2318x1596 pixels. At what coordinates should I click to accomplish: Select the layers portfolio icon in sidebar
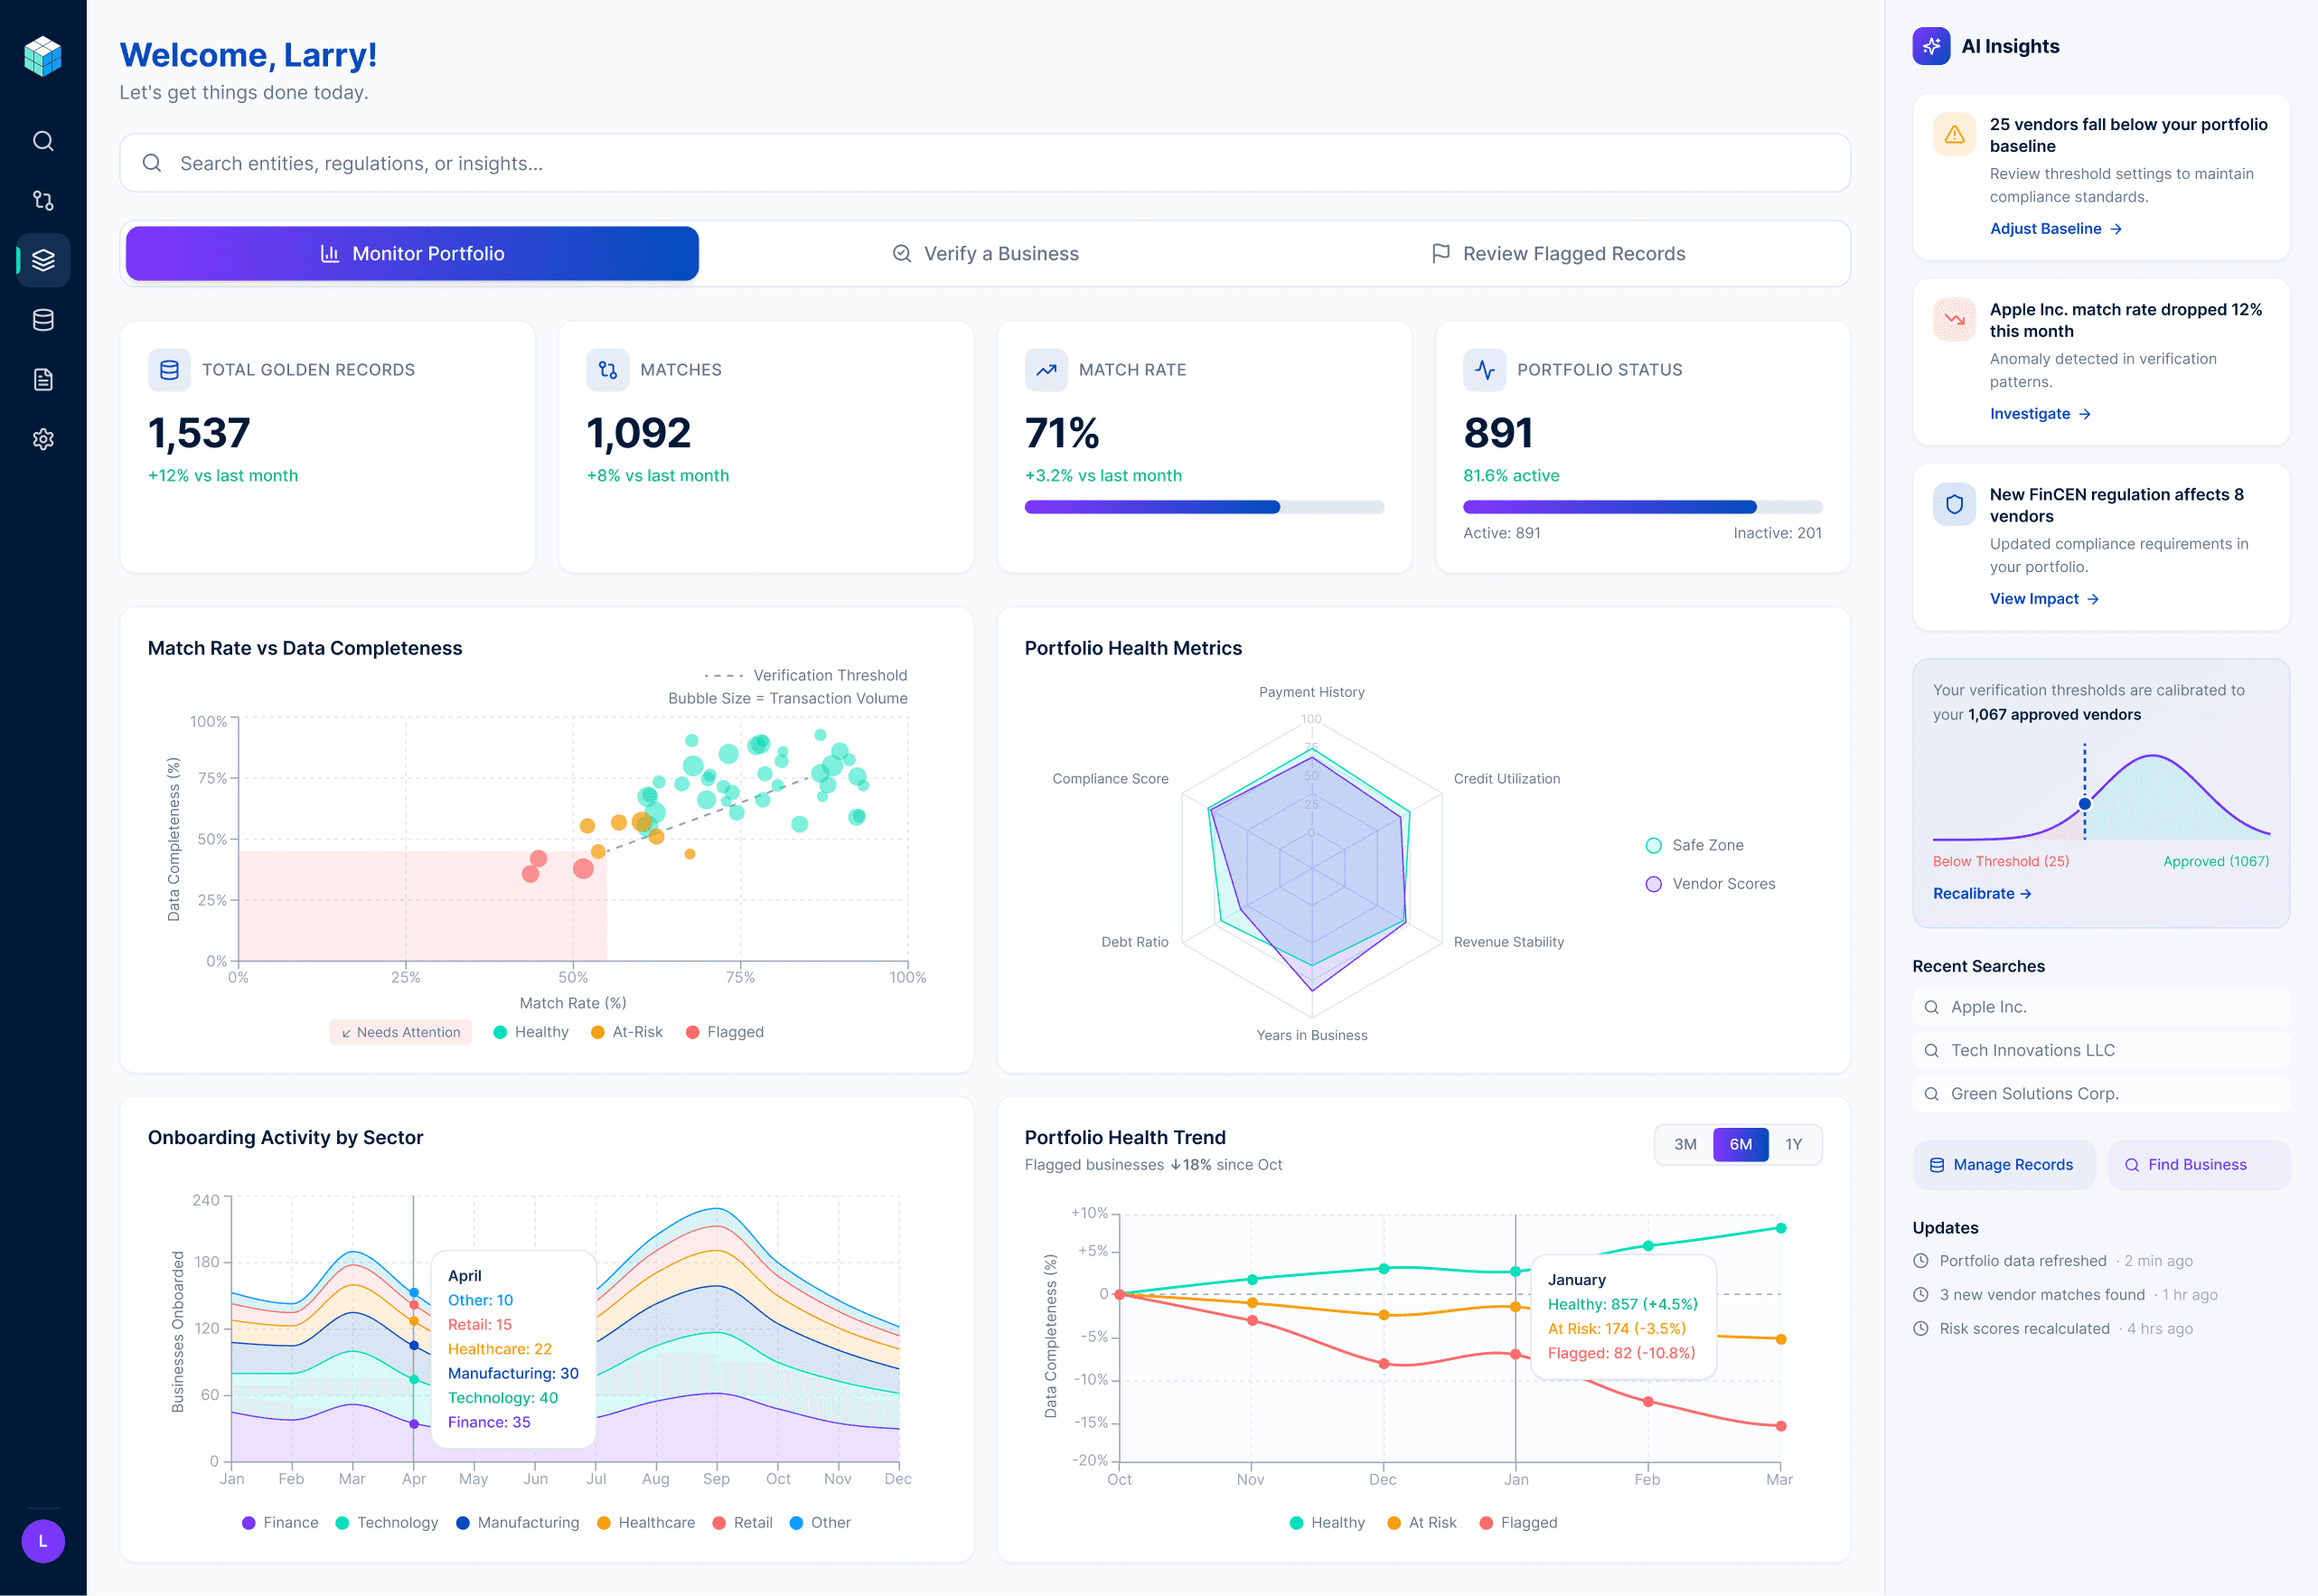(43, 260)
